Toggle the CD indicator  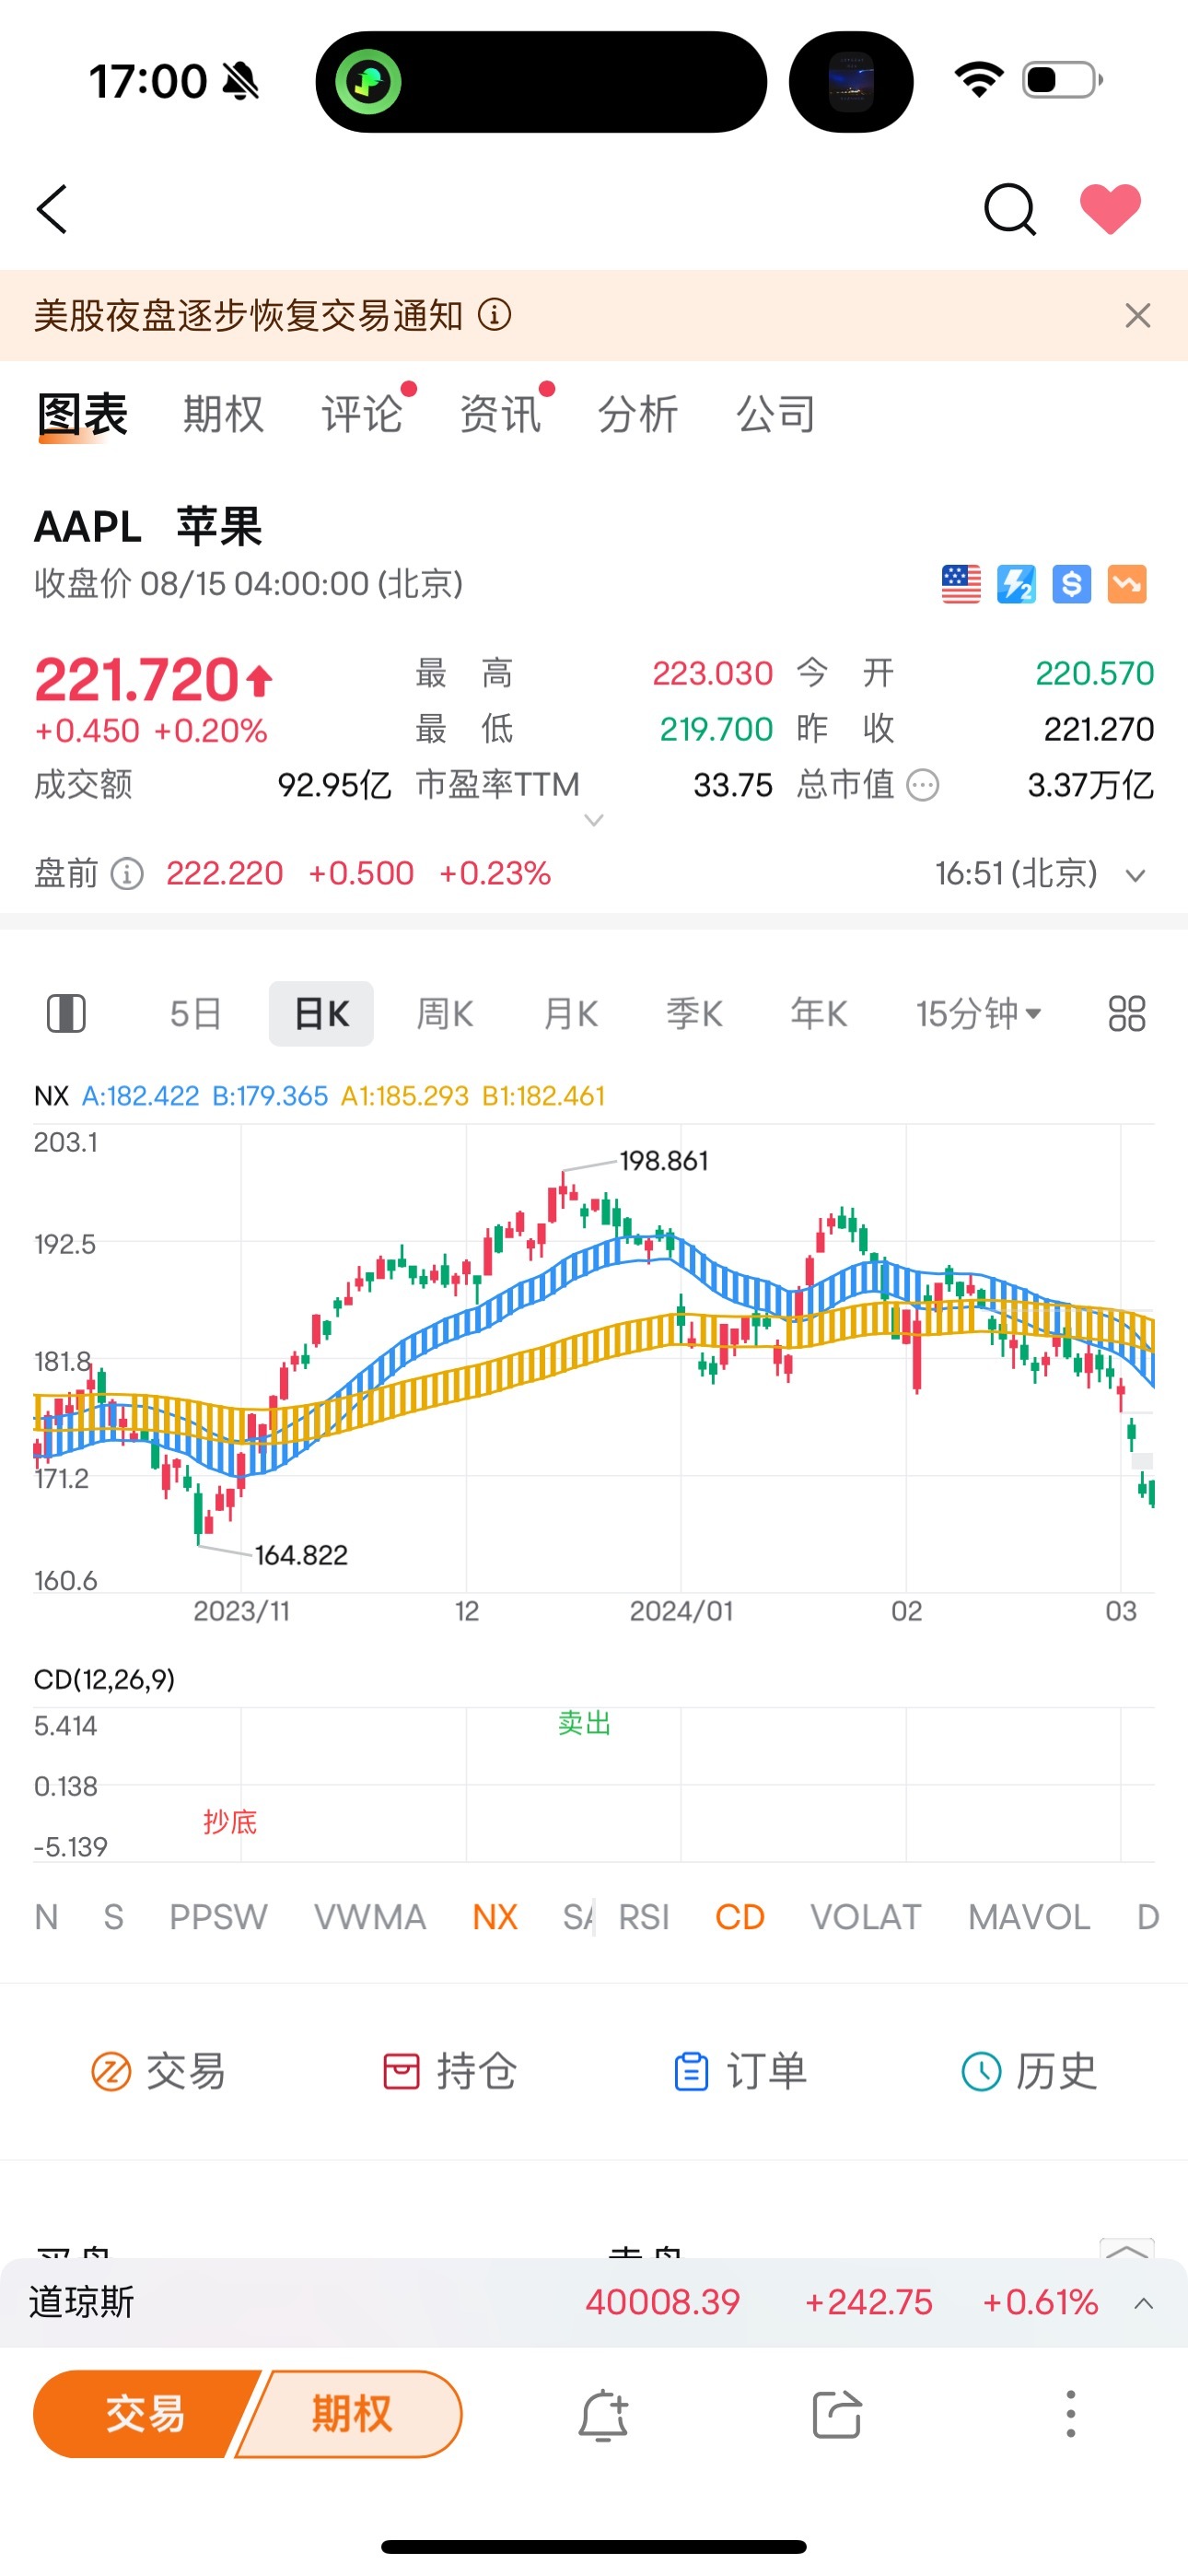click(740, 1917)
